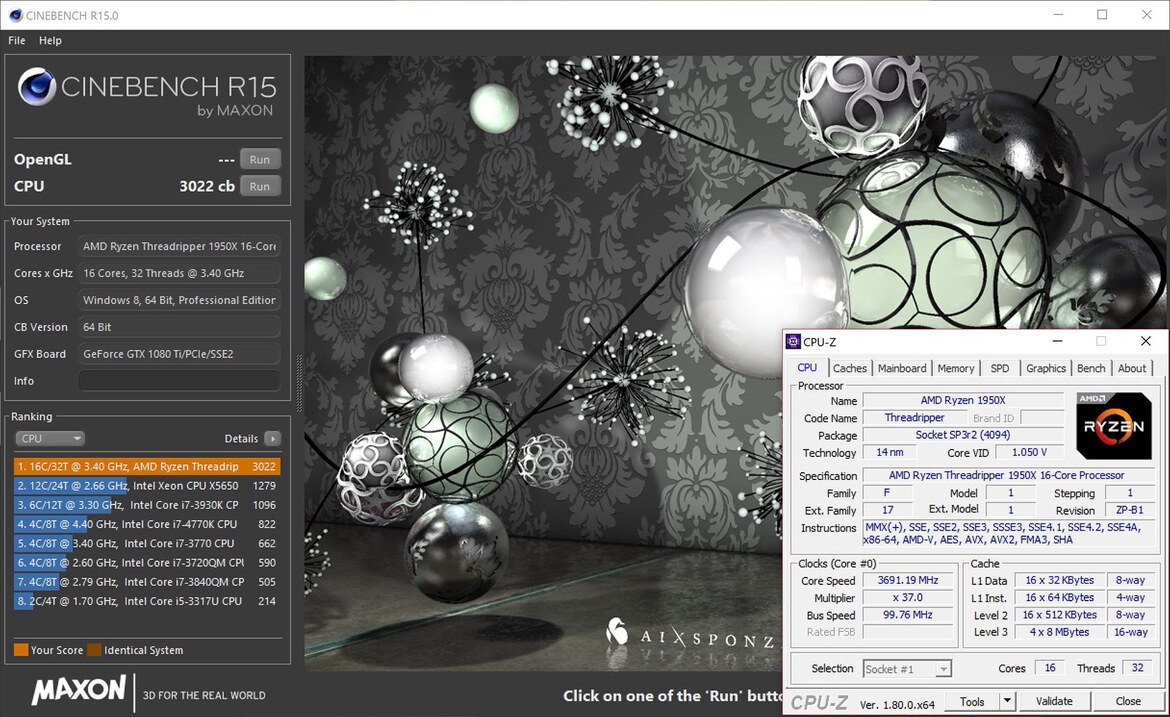Viewport: 1170px width, 717px height.
Task: Click the Technology 14 nm value
Action: coord(890,452)
